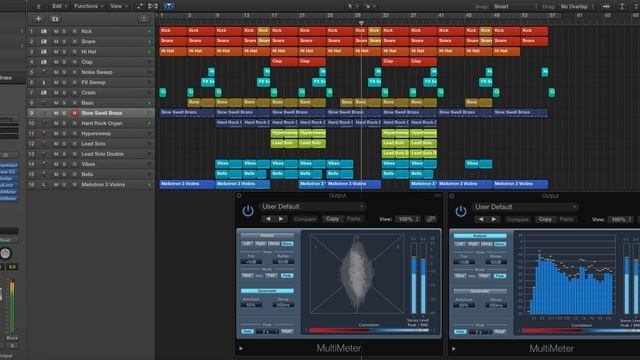Viewport: 640px width, 360px height.
Task: Select the pointer tool in toolbar
Action: [350, 6]
